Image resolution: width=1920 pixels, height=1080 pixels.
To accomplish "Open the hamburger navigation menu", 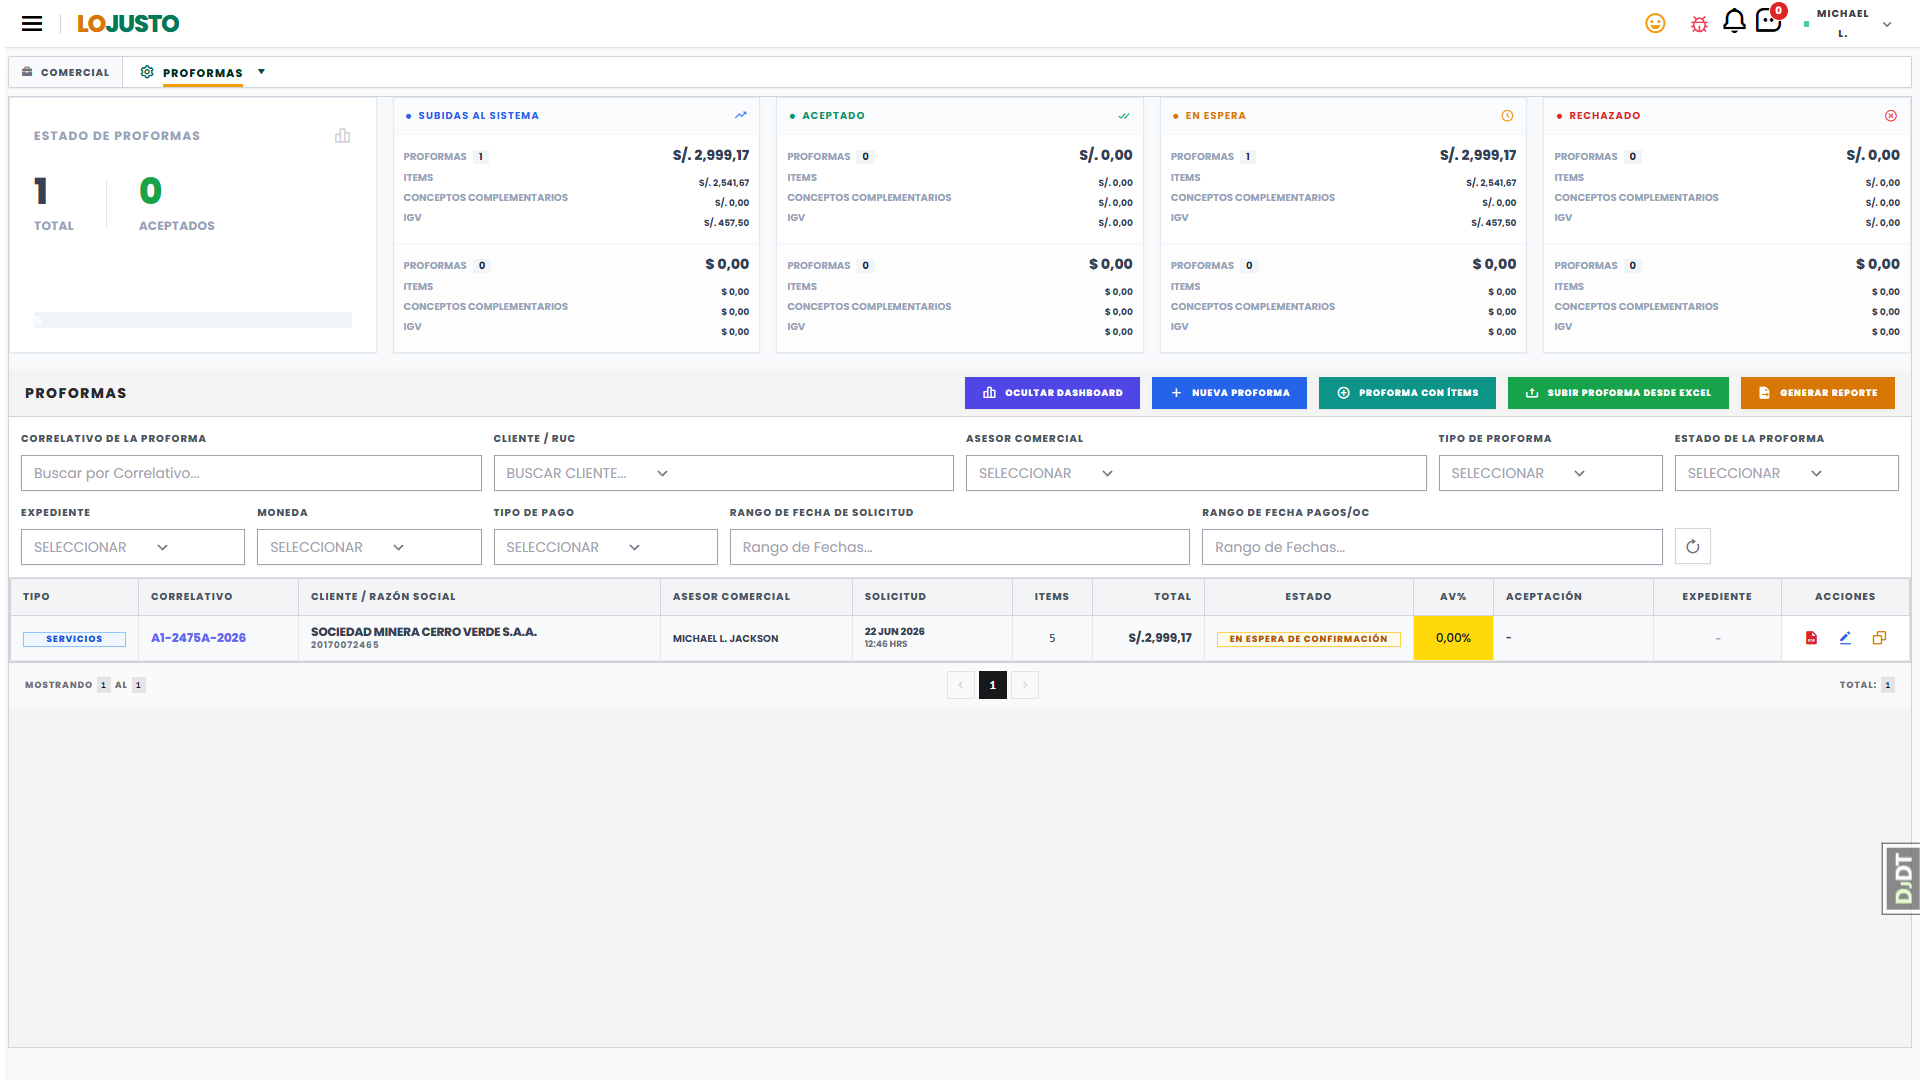I will click(x=32, y=24).
